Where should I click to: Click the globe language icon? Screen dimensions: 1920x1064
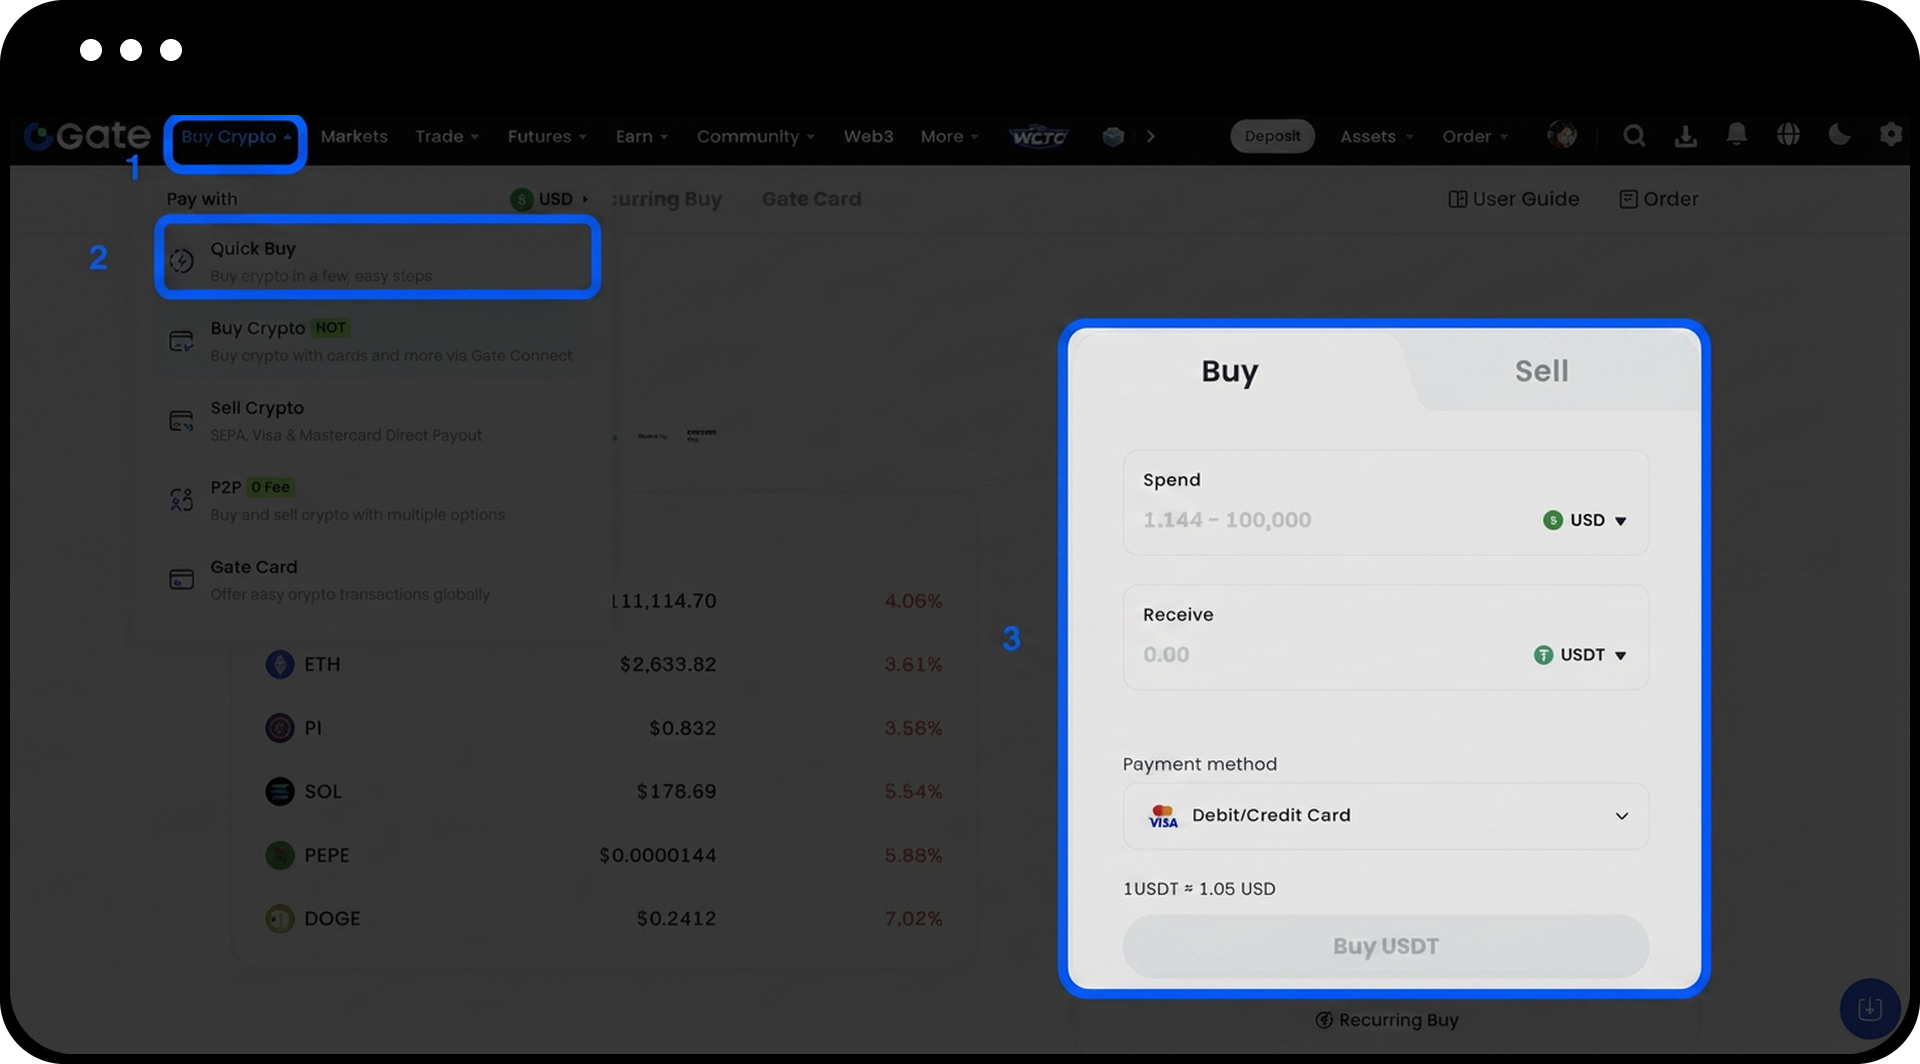(x=1788, y=135)
